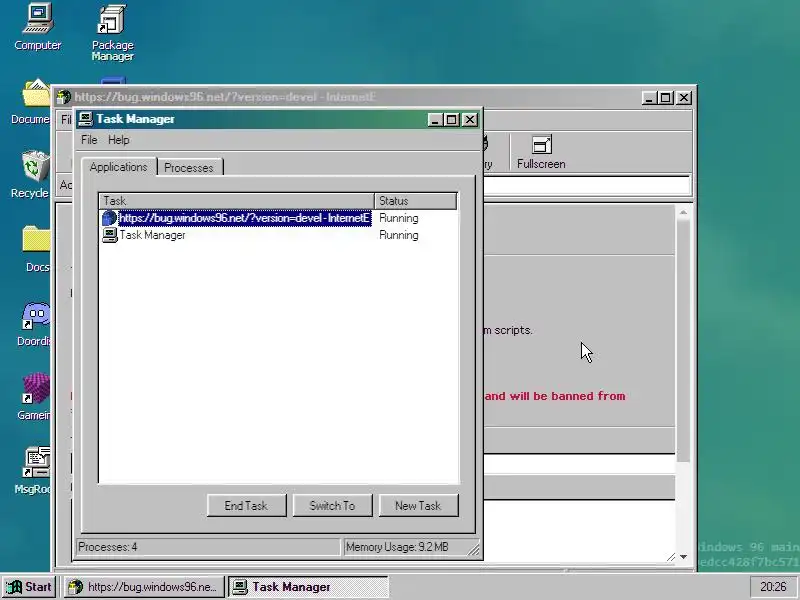Click the Memory Usage status bar entry
Screen dimensions: 800x600
(406, 547)
